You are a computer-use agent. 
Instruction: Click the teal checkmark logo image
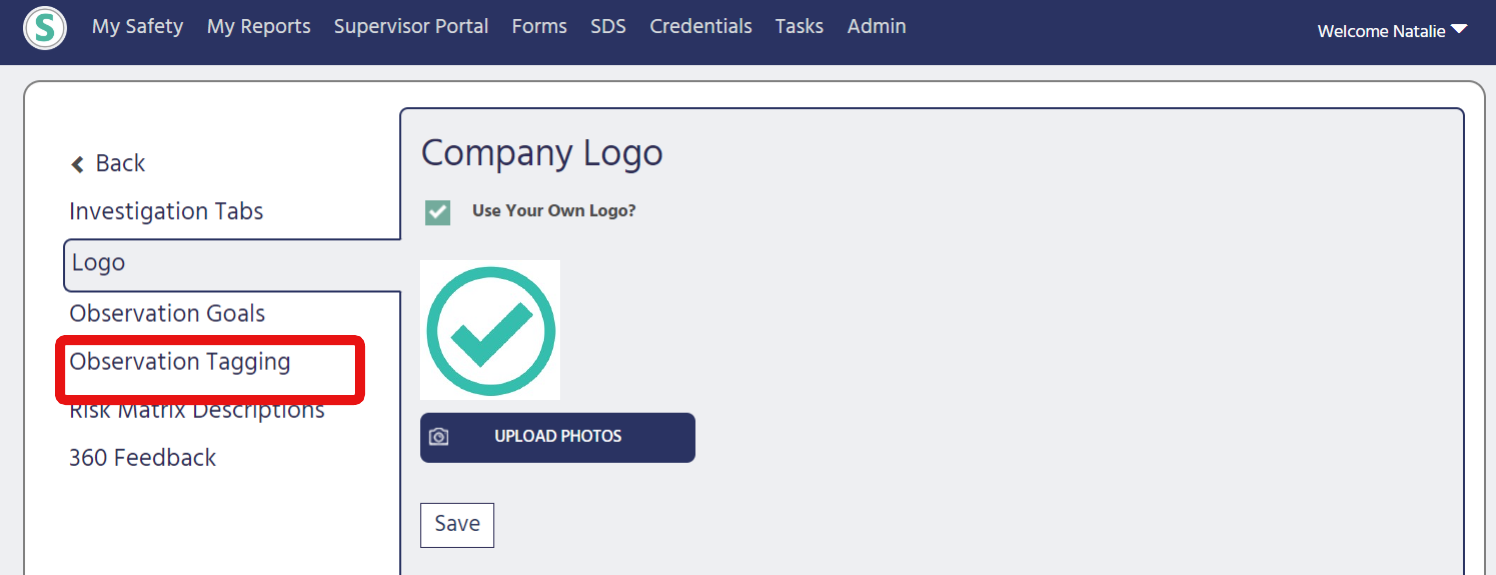coord(490,330)
